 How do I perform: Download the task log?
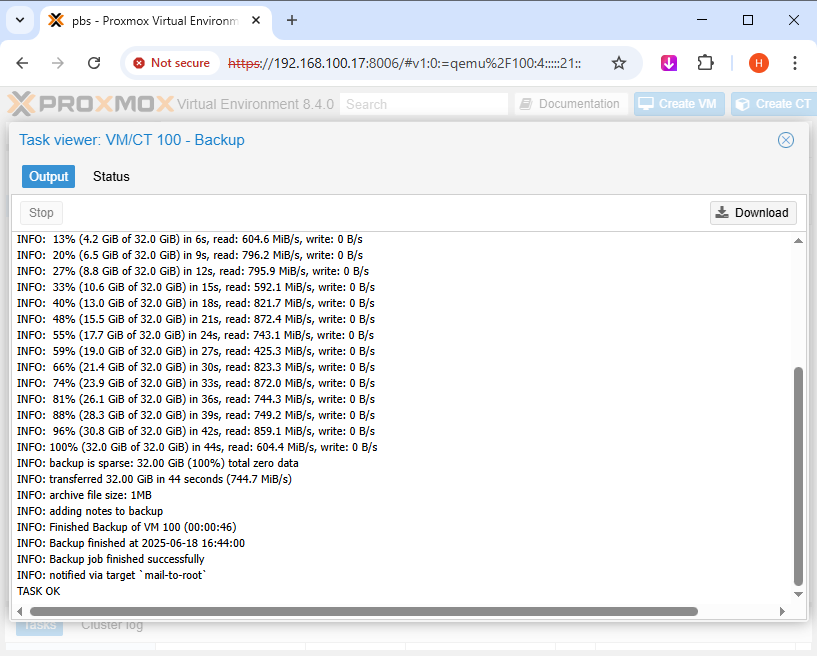752,213
